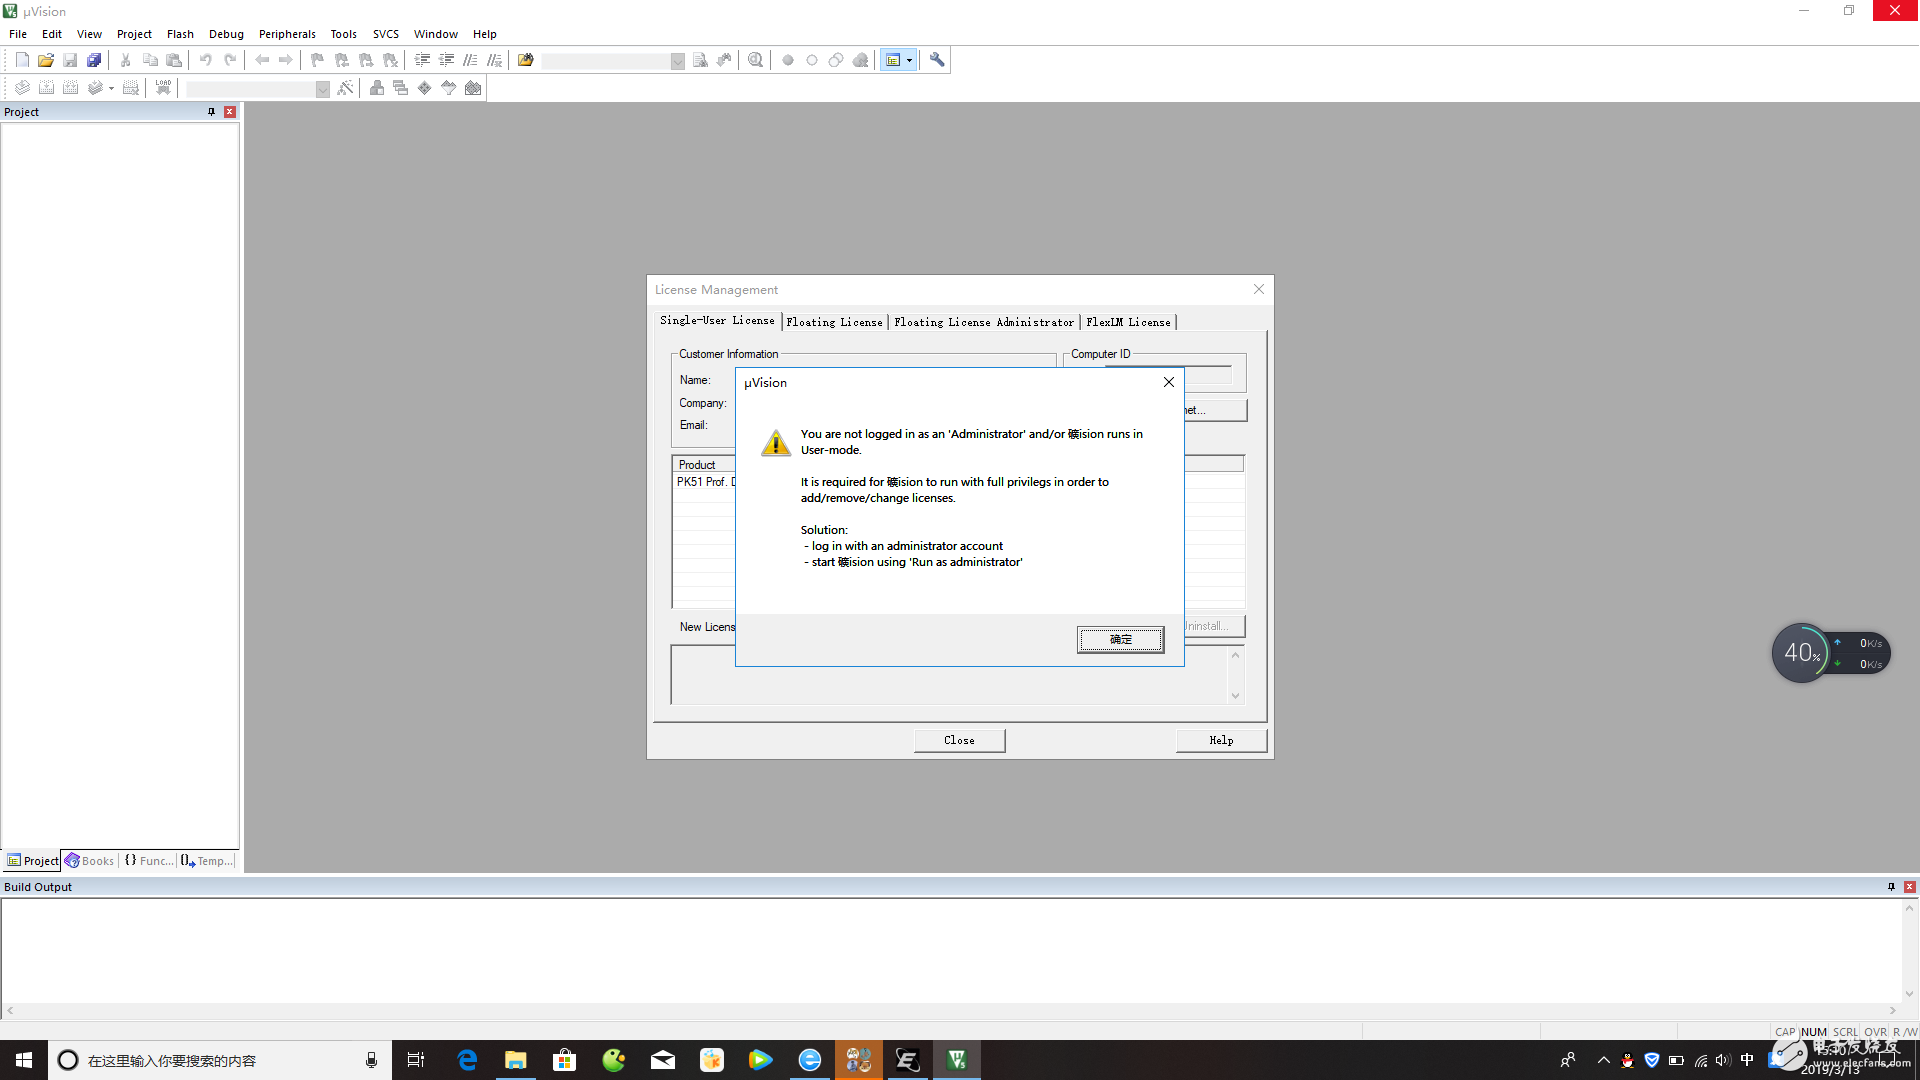Open the Flash menu
Screen dimensions: 1920x1080
pos(180,34)
